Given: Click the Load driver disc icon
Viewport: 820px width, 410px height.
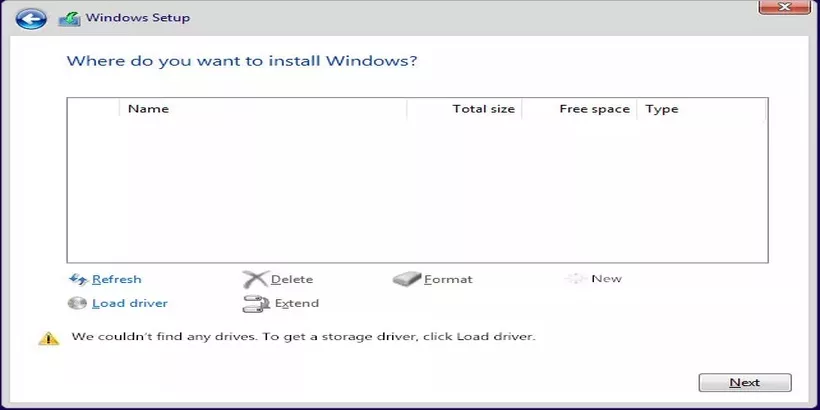Looking at the screenshot, I should coord(77,303).
